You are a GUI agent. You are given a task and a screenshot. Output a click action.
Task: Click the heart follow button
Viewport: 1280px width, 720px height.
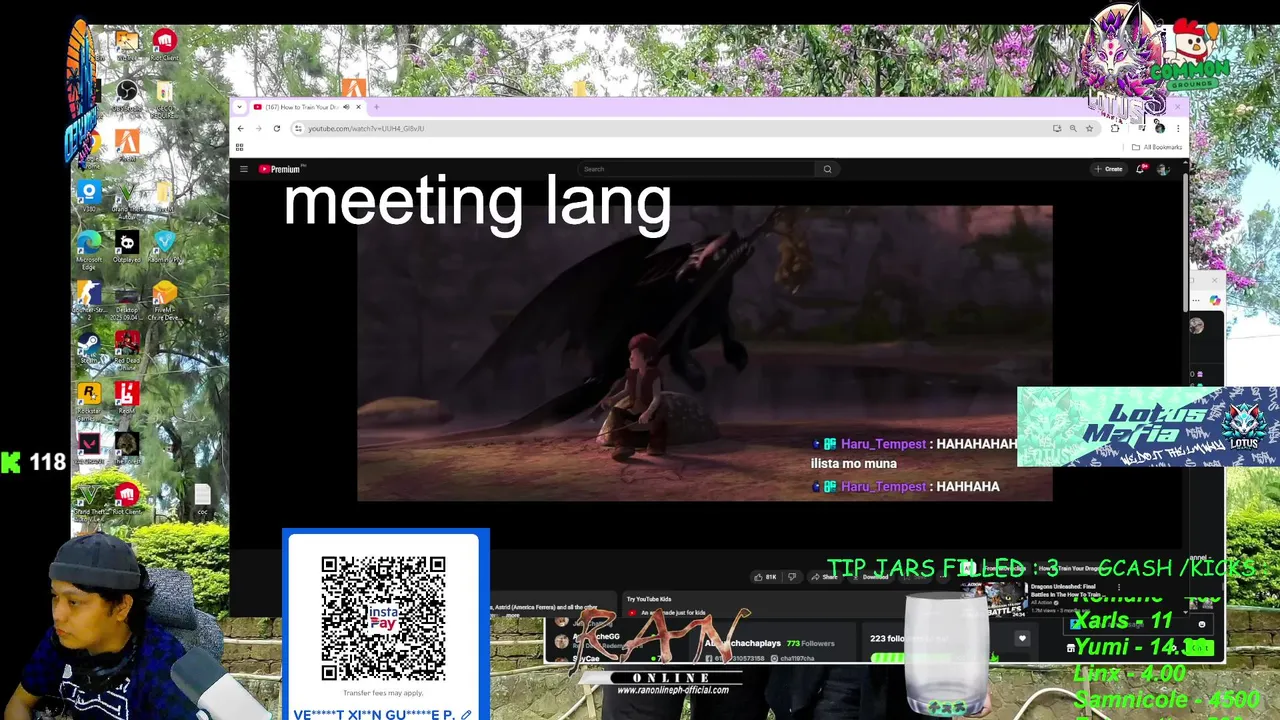point(1021,638)
